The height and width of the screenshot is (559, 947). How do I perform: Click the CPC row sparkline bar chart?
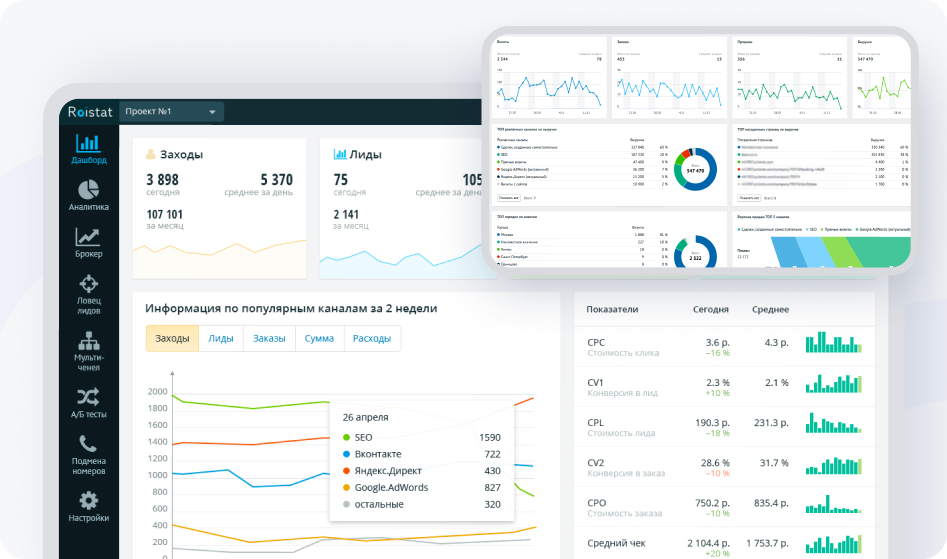833,342
